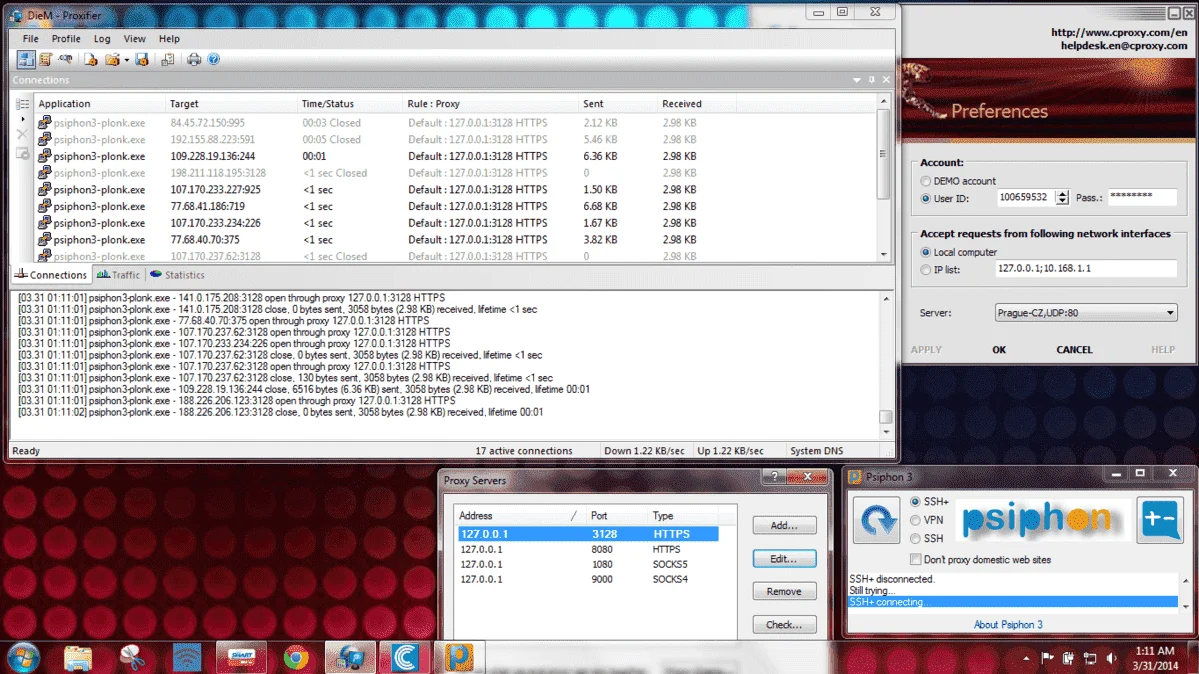This screenshot has height=674, width=1199.
Task: Click Psiphon log scroll-down arrow
Action: [1185, 606]
